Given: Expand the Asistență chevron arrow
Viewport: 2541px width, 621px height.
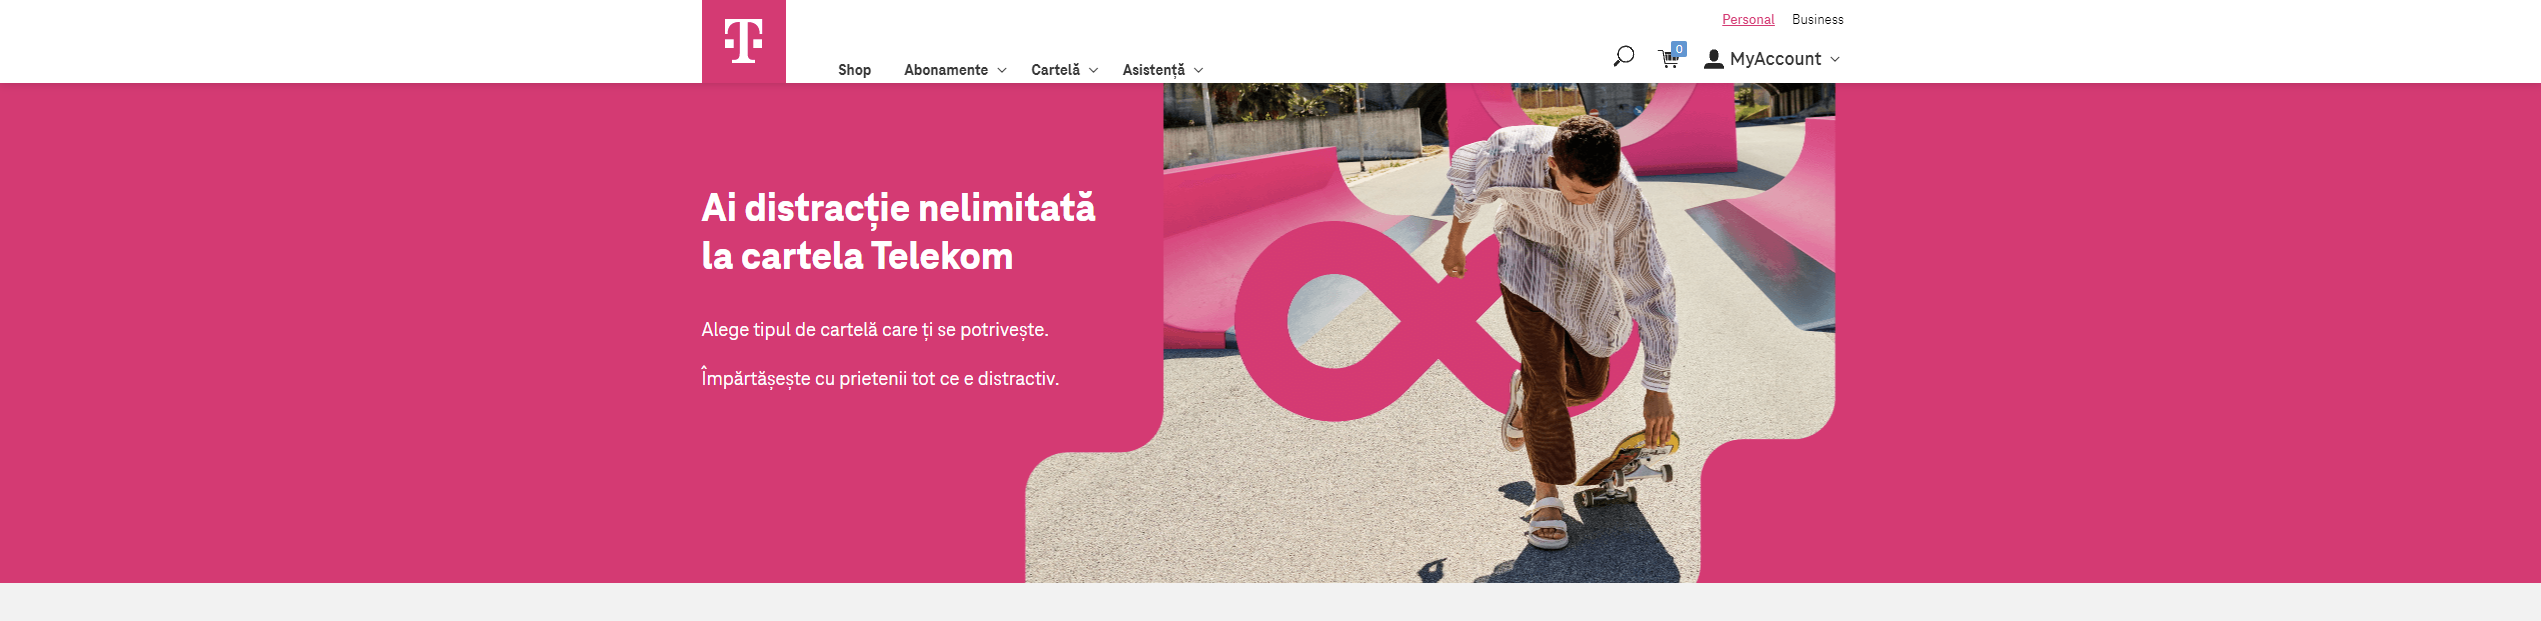Looking at the screenshot, I should (x=1199, y=70).
